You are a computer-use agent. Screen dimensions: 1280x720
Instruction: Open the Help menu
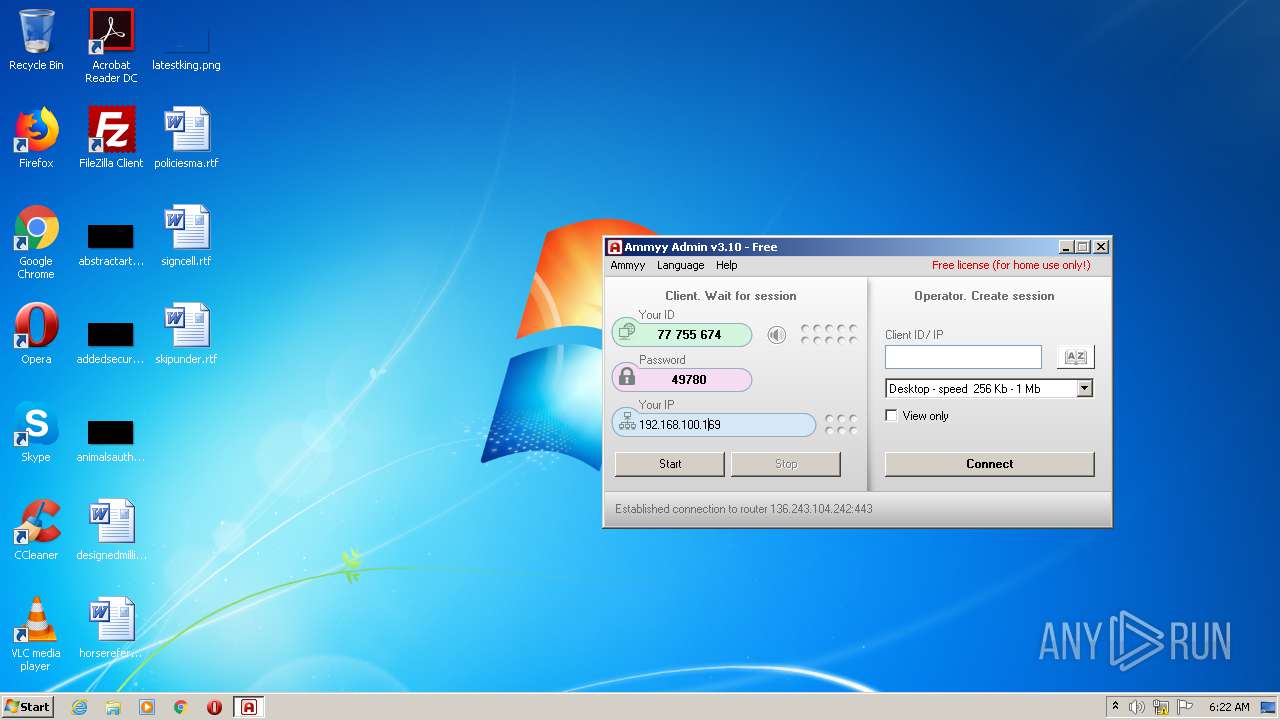click(727, 265)
